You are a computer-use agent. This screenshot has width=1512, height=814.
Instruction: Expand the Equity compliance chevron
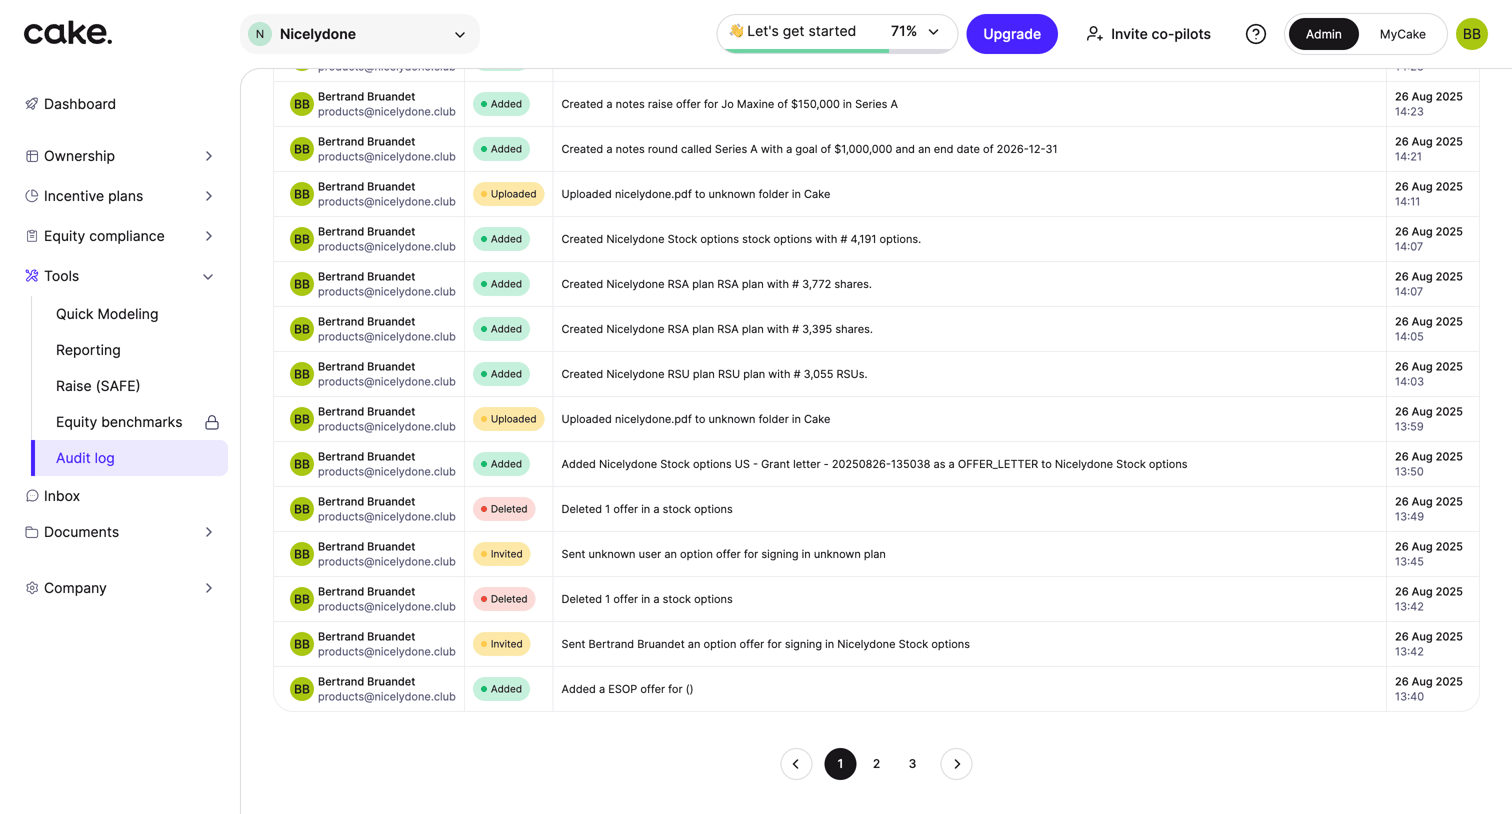point(209,236)
